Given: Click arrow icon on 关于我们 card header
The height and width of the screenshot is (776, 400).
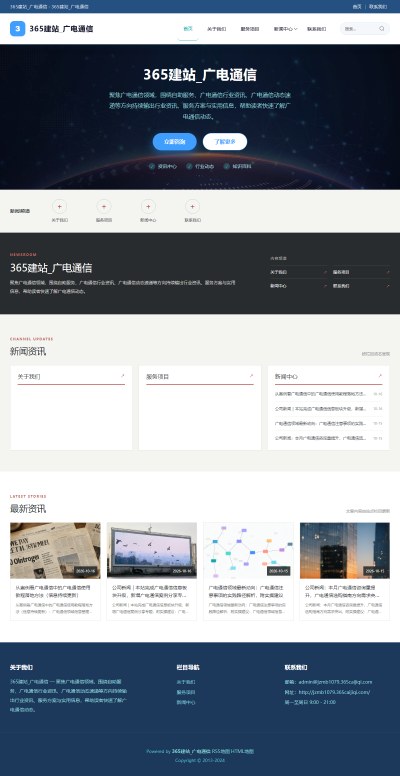Looking at the screenshot, I should pyautogui.click(x=122, y=376).
